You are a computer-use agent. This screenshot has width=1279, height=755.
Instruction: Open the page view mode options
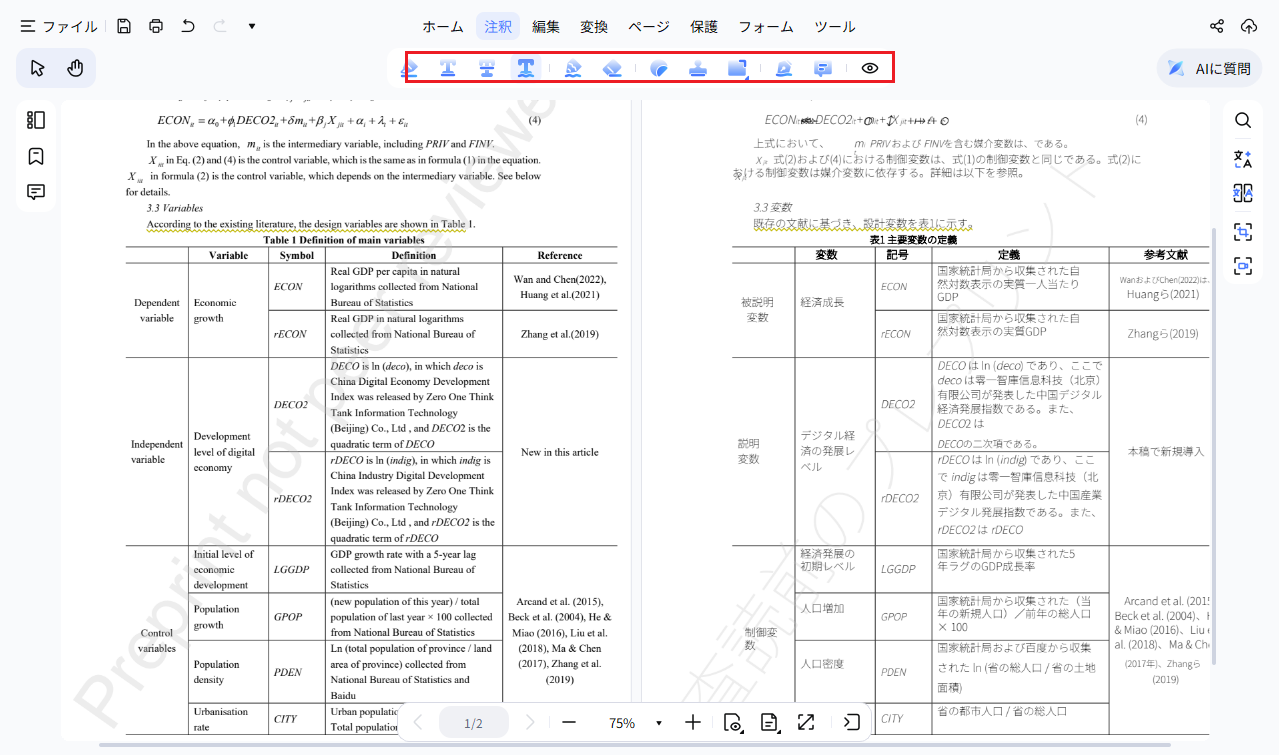pos(733,722)
